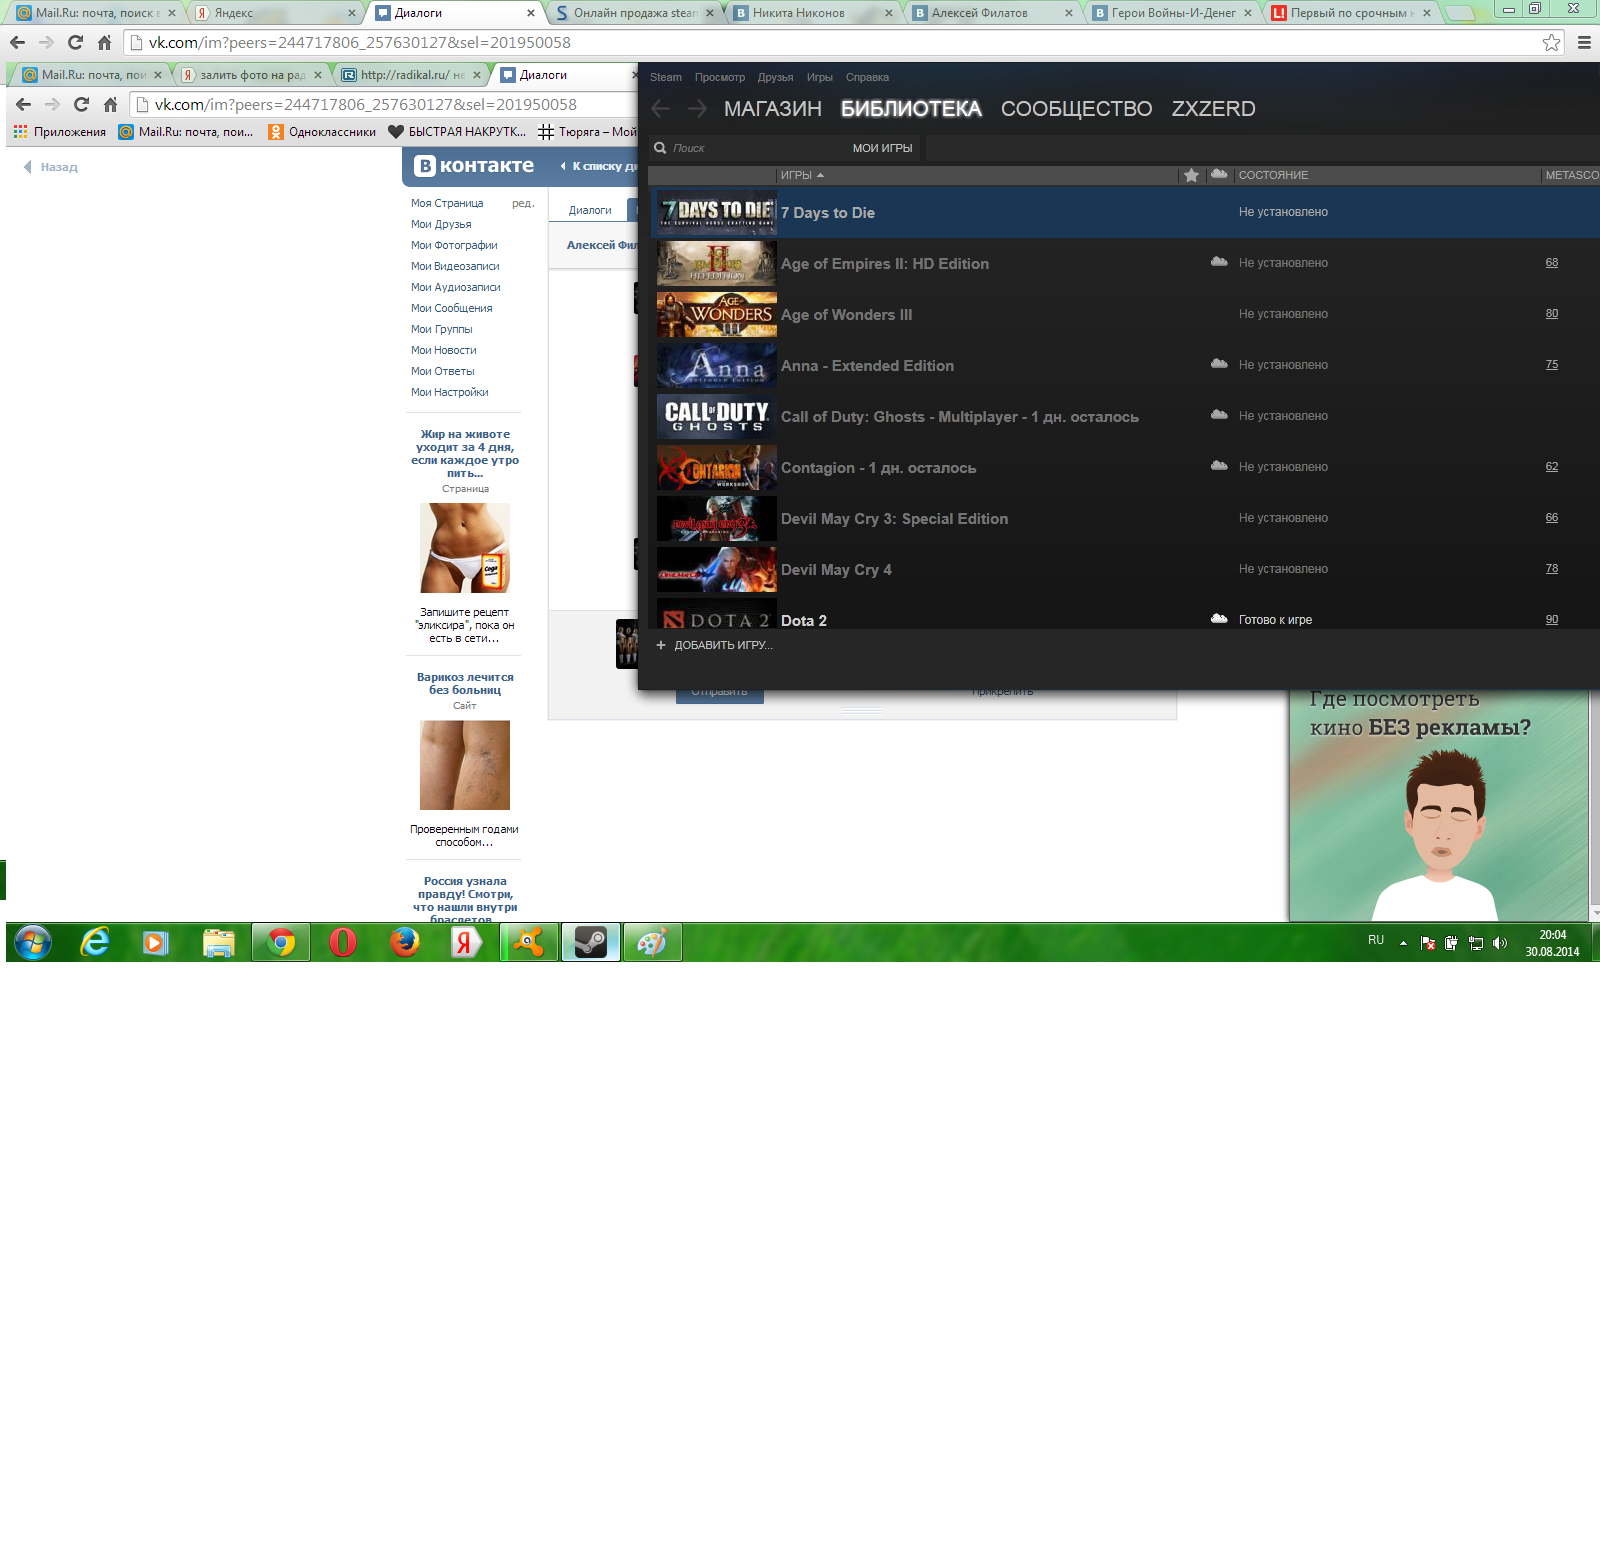Image resolution: width=1600 pixels, height=1544 pixels.
Task: Open Google Chrome from the taskbar
Action: (281, 942)
